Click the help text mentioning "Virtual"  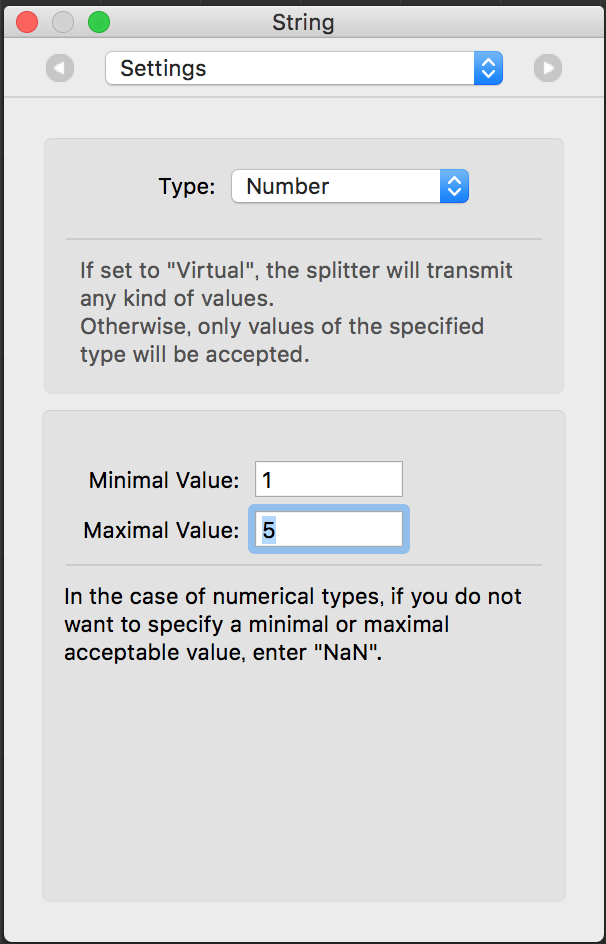point(296,284)
